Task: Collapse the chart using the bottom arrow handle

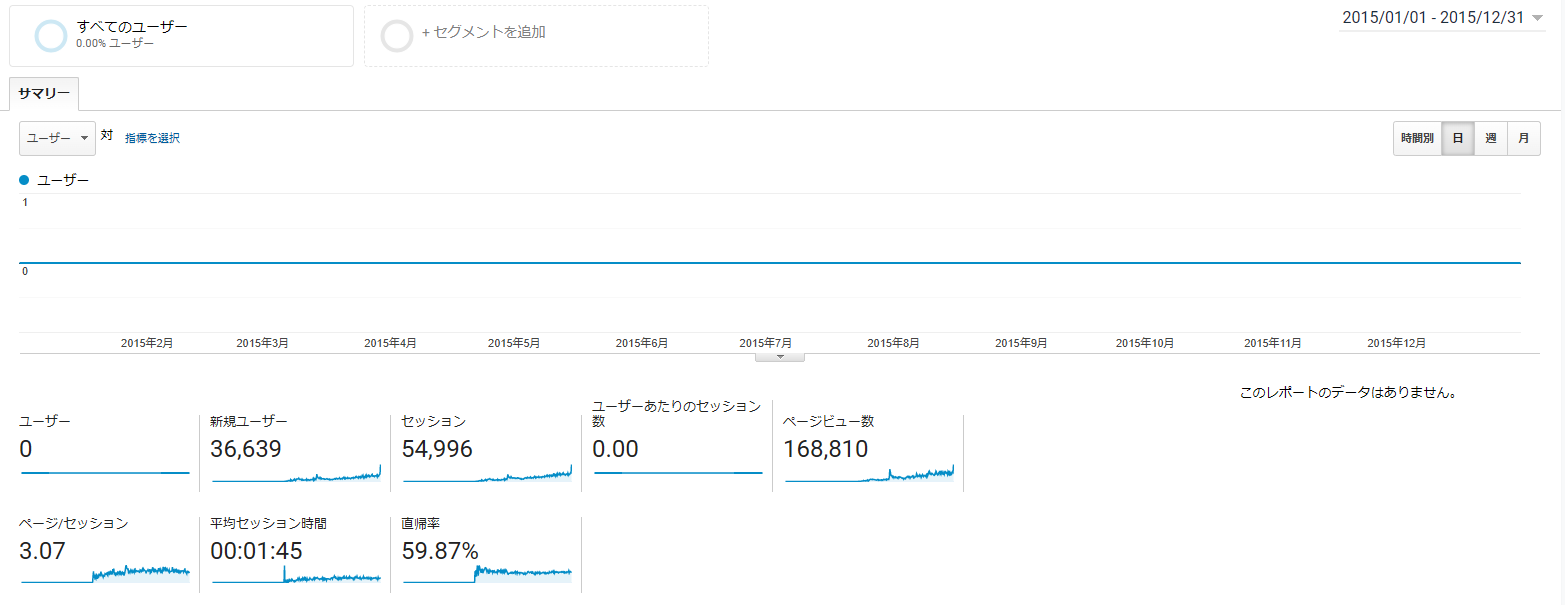Action: point(780,356)
